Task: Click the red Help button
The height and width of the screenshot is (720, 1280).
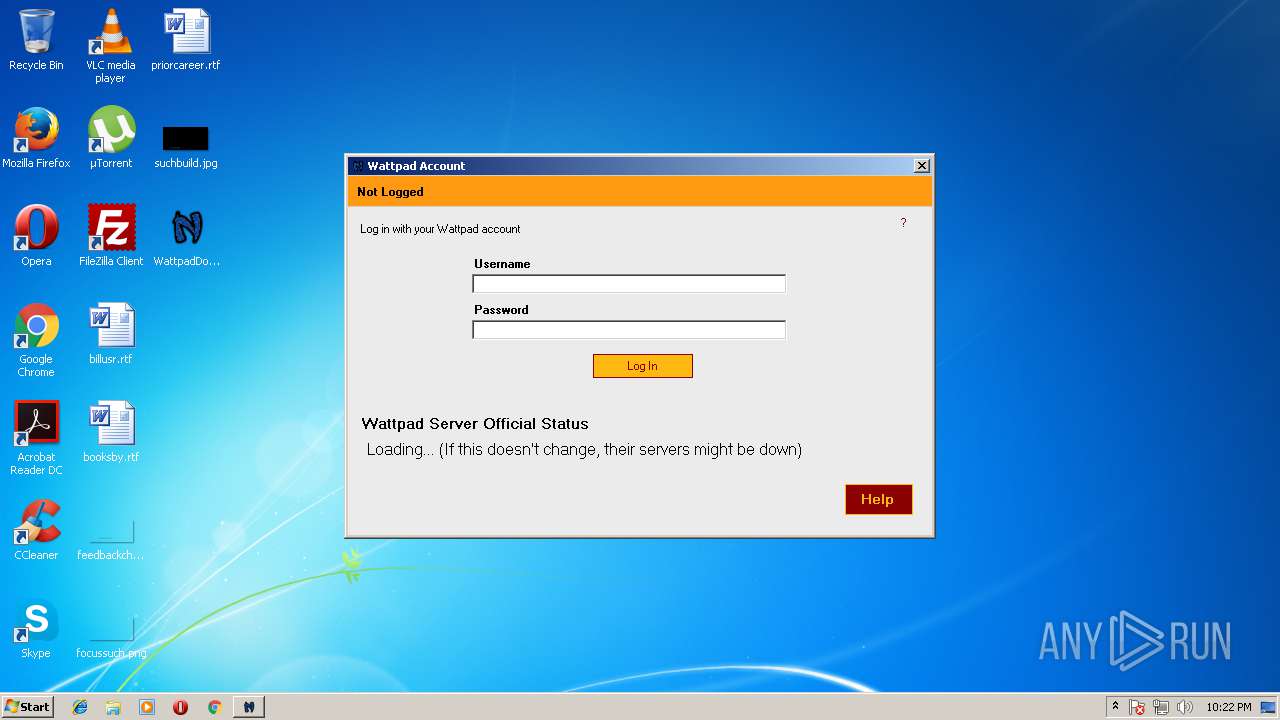Action: (878, 499)
